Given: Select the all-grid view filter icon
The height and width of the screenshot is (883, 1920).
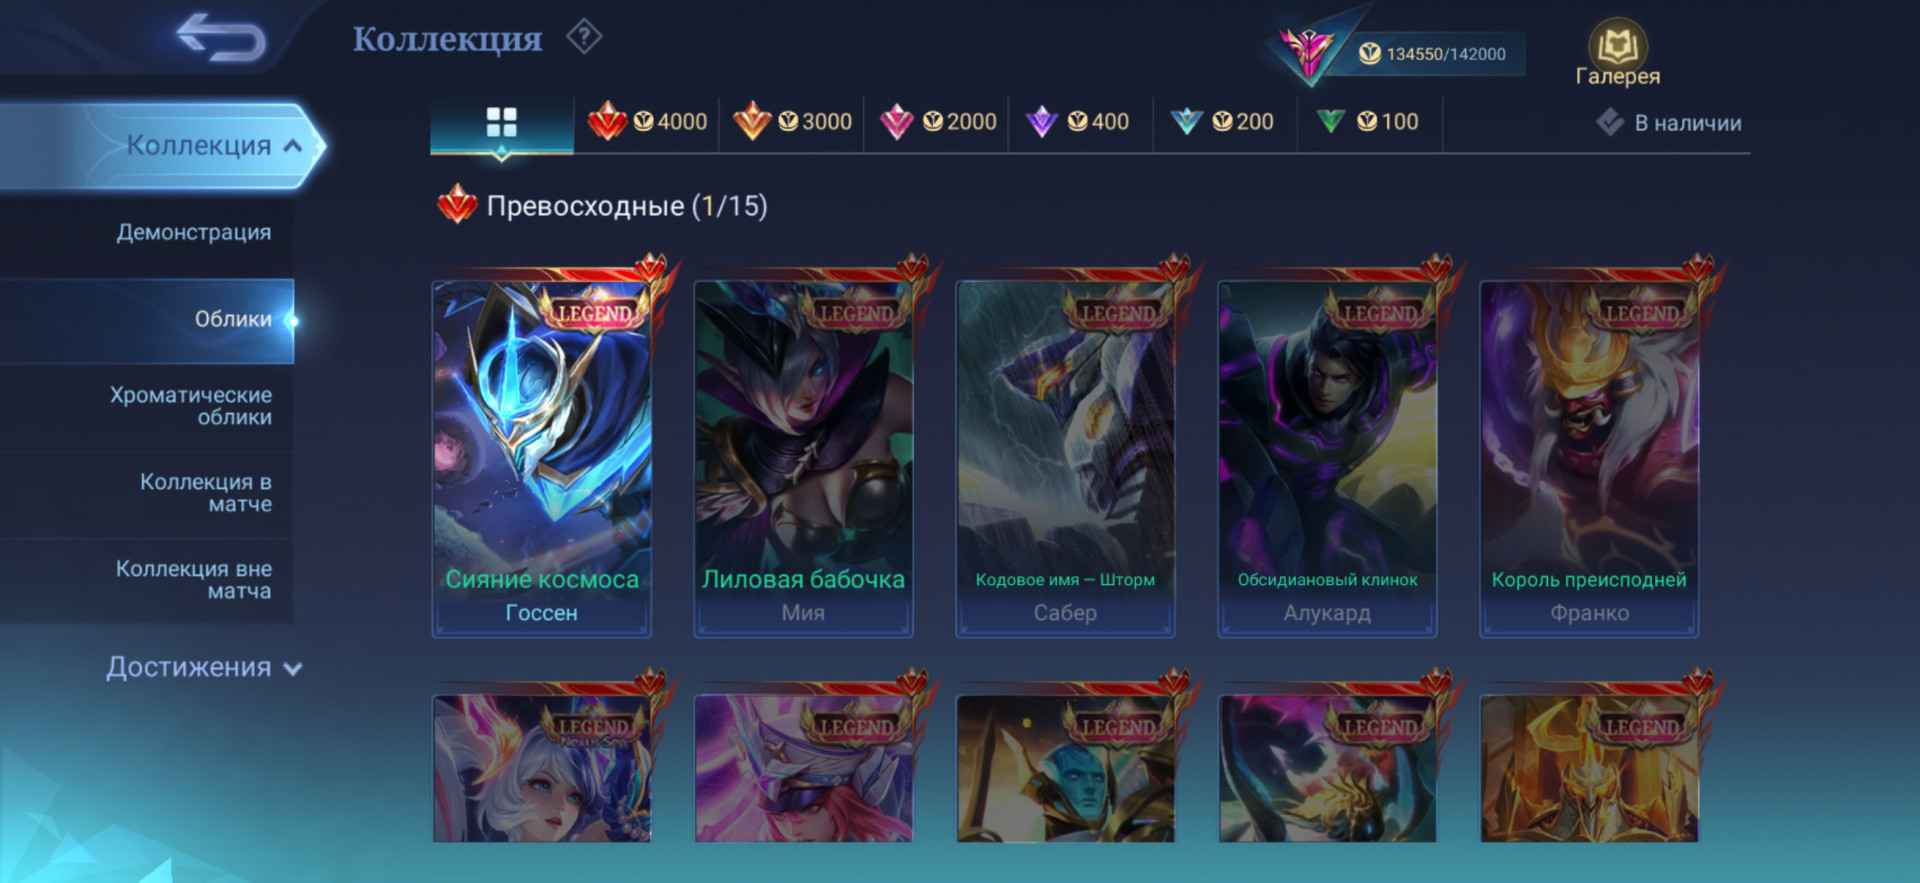Looking at the screenshot, I should [502, 123].
